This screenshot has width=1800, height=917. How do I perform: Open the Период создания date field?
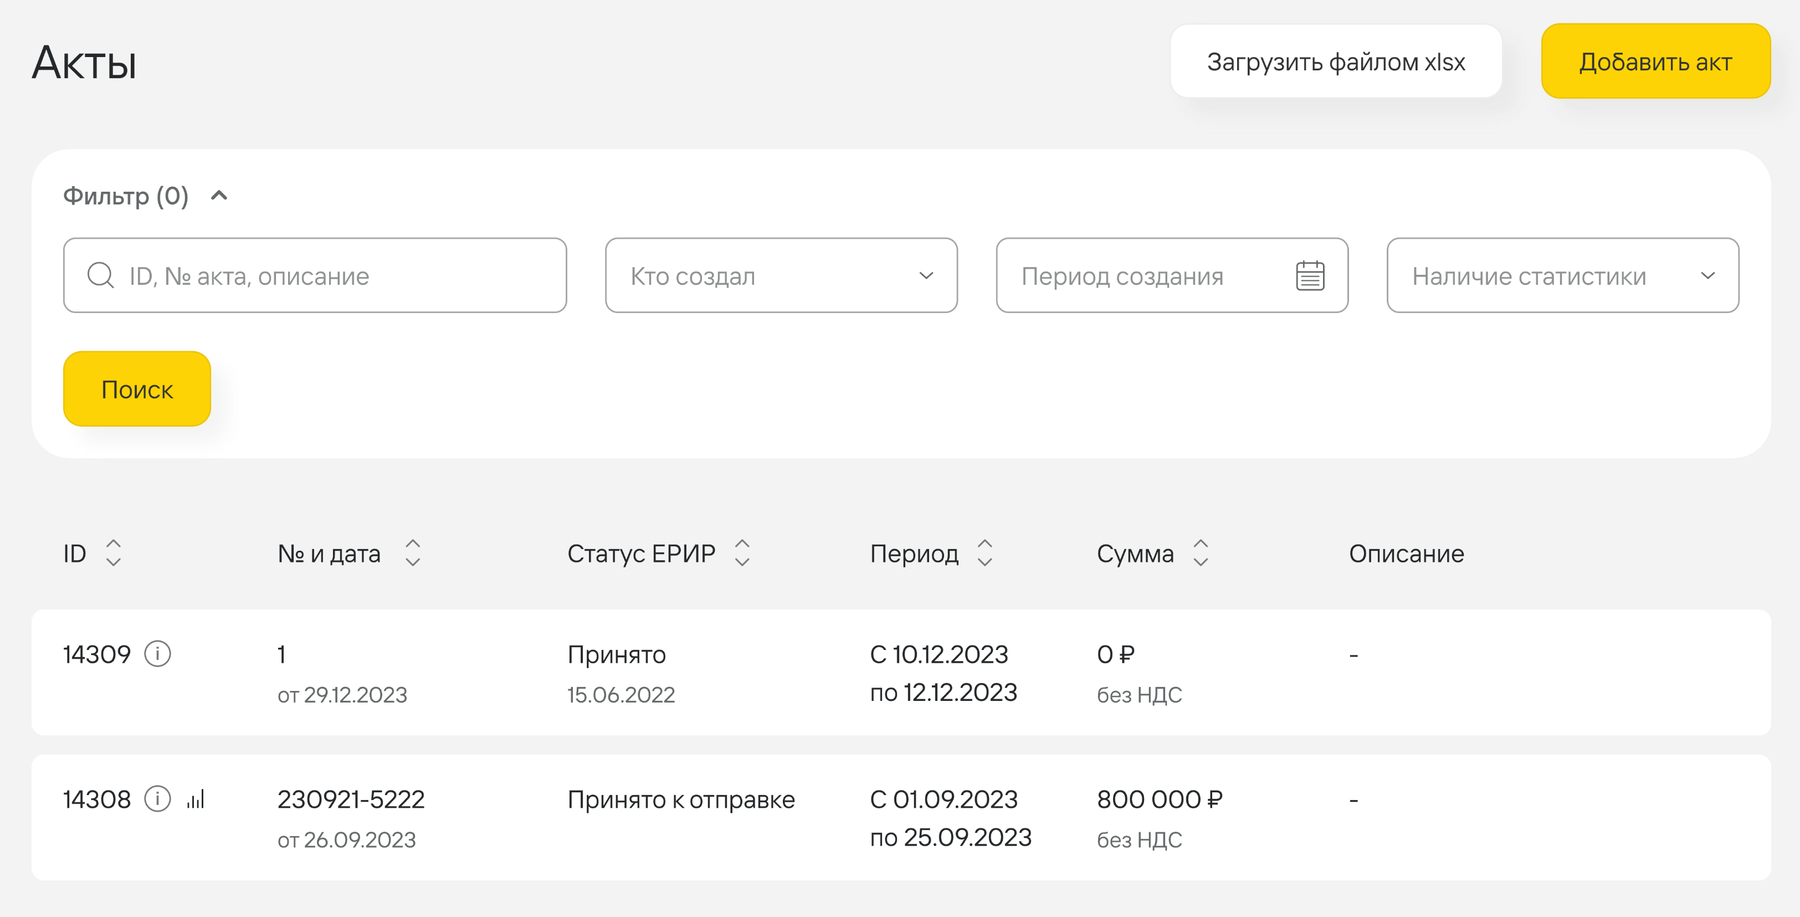[1172, 275]
